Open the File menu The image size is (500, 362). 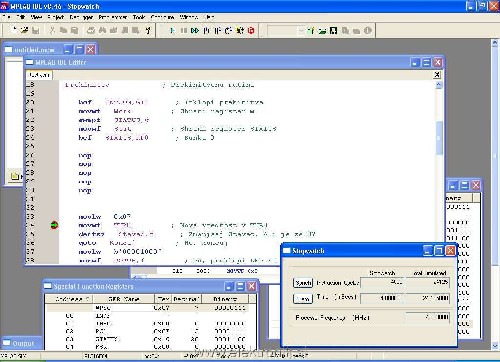[6, 17]
